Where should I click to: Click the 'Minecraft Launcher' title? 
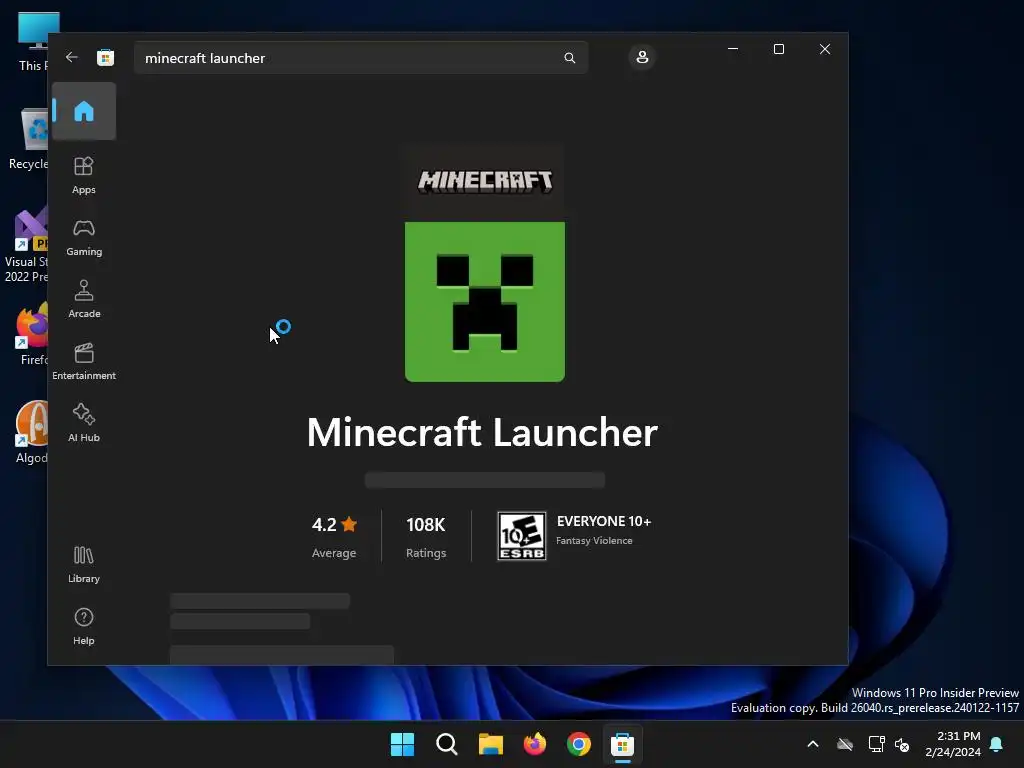point(482,432)
